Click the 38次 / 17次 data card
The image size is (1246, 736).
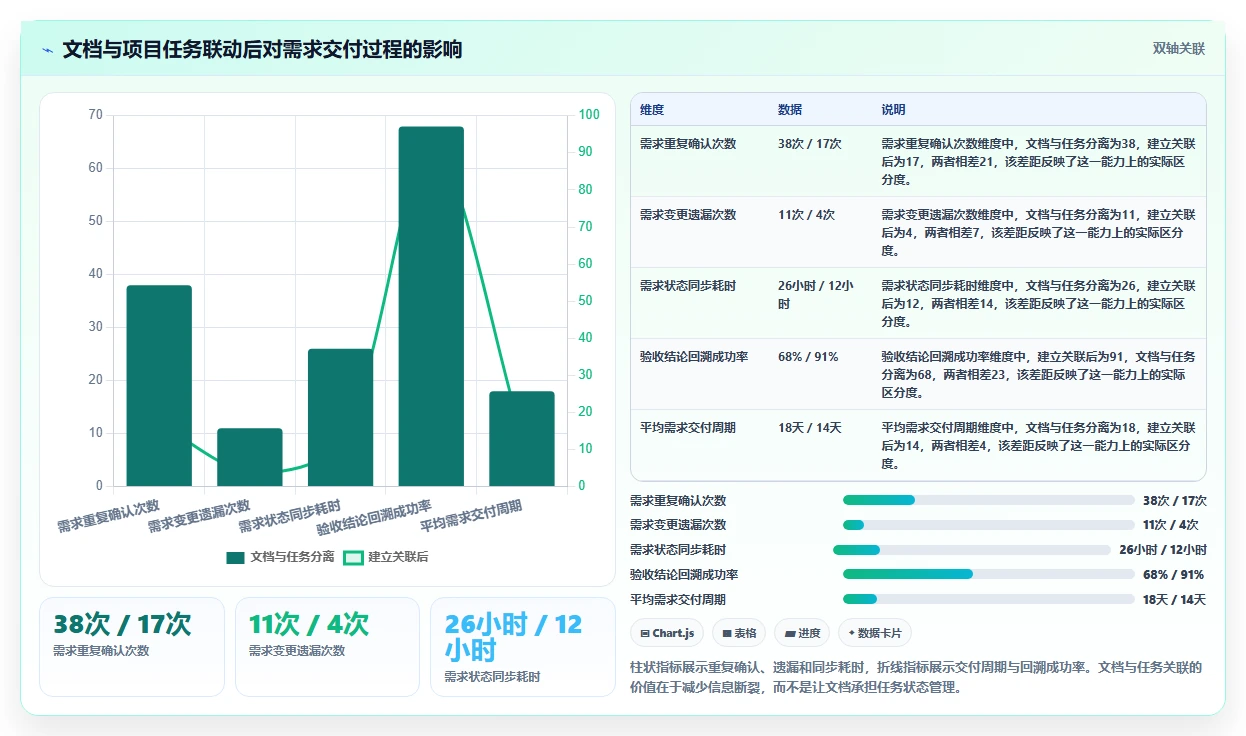132,646
